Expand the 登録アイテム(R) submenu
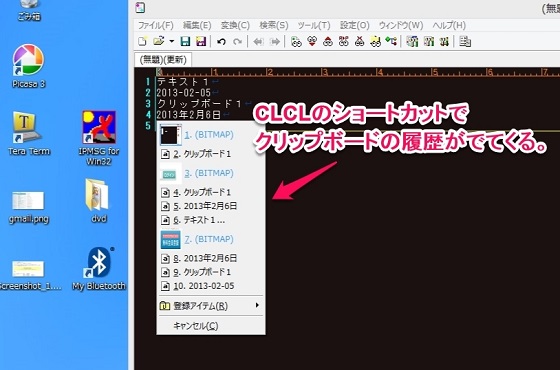 (x=211, y=306)
